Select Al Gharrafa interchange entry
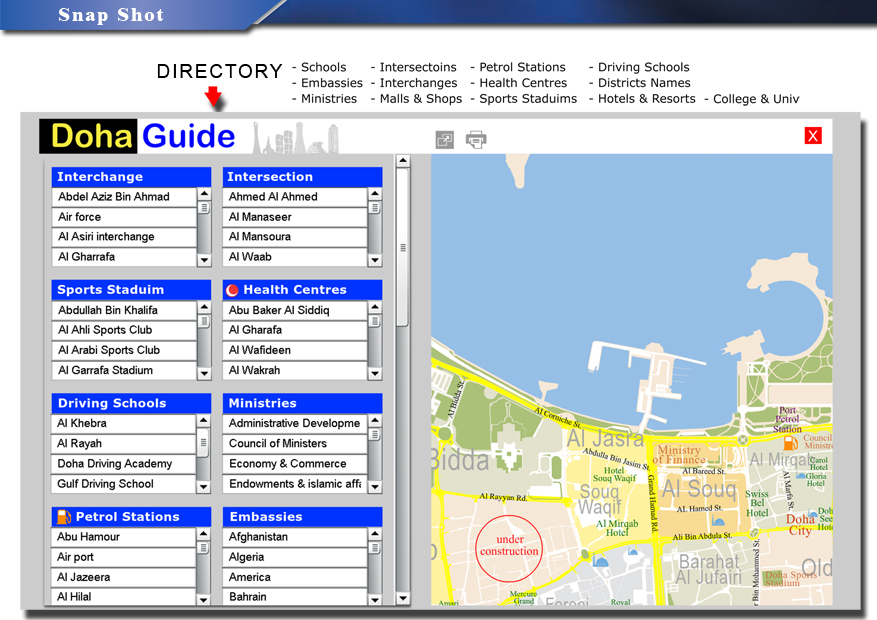The height and width of the screenshot is (620, 877). [x=124, y=257]
